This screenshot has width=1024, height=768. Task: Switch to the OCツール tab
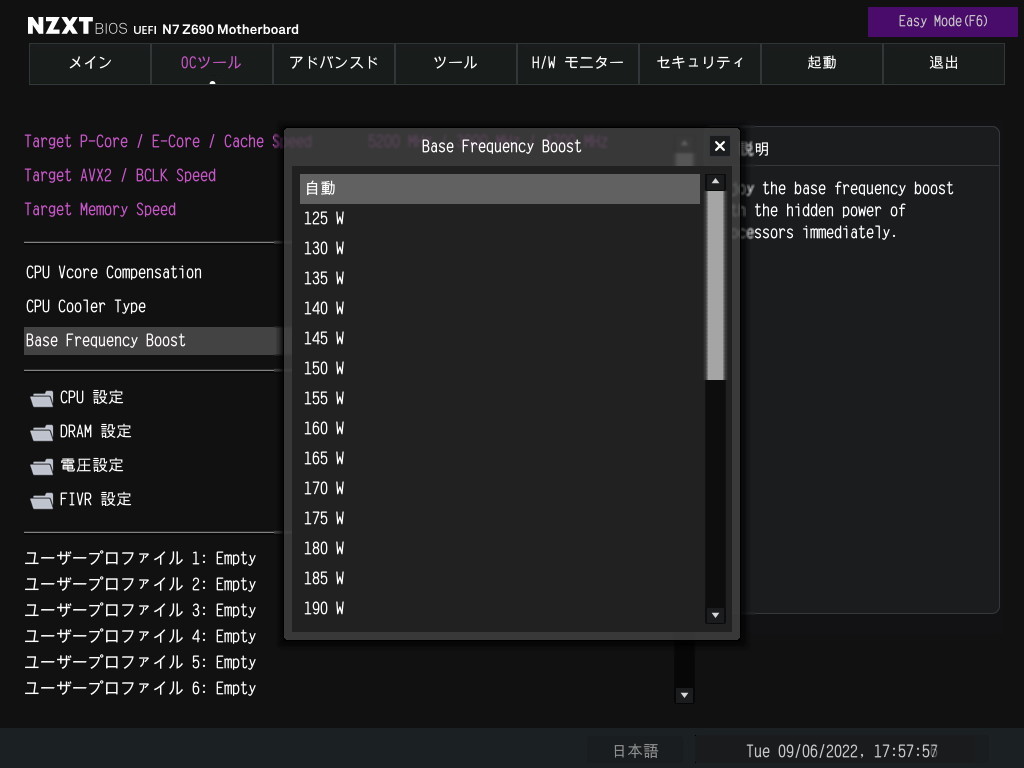pos(212,63)
